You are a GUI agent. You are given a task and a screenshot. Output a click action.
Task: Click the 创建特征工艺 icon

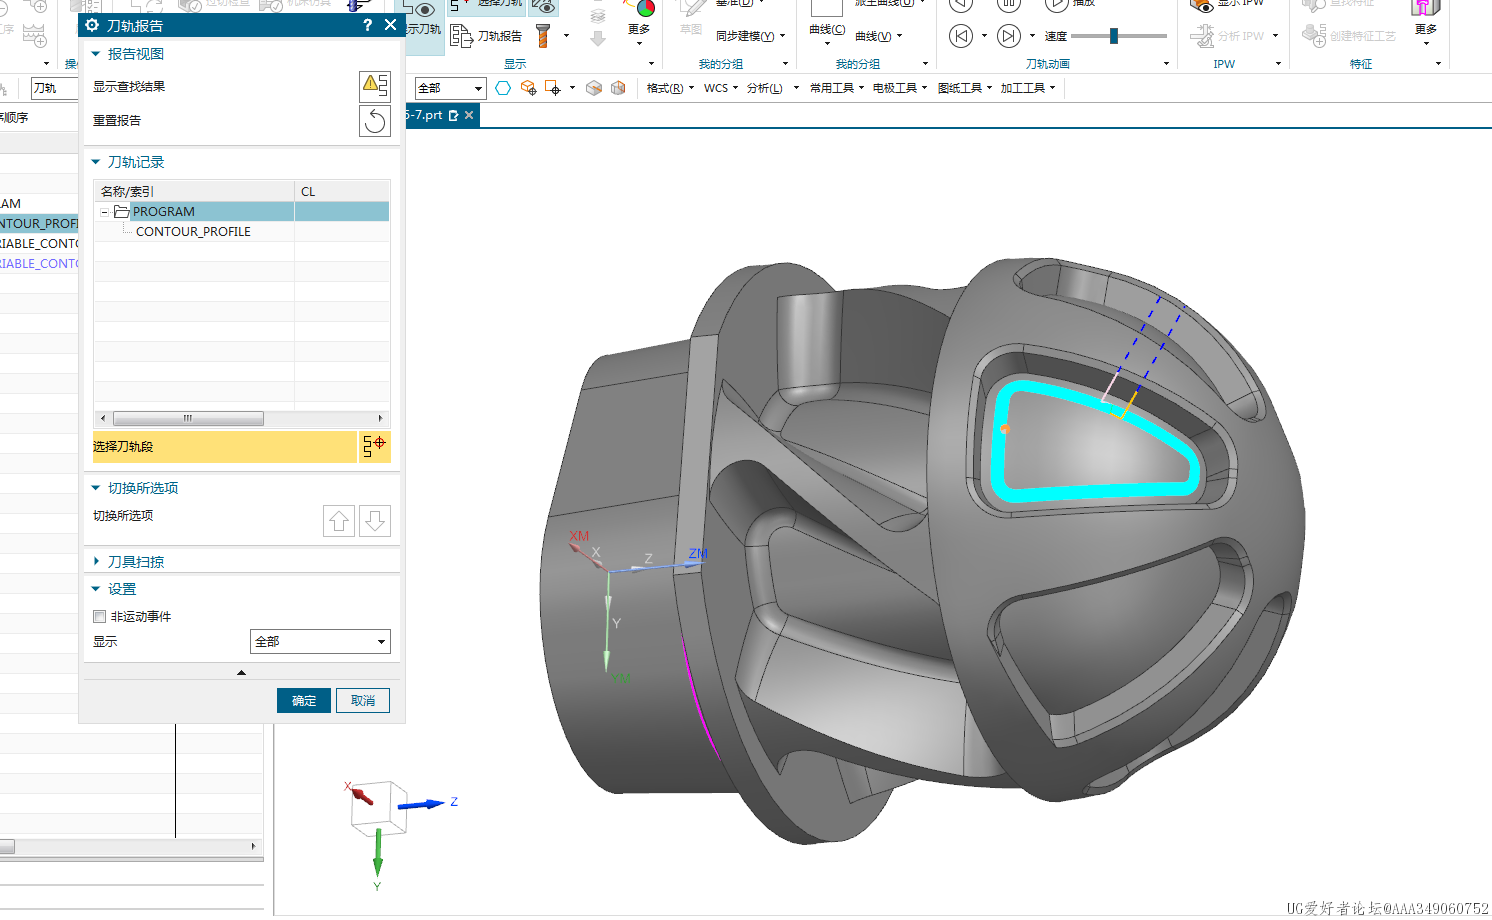[1314, 36]
